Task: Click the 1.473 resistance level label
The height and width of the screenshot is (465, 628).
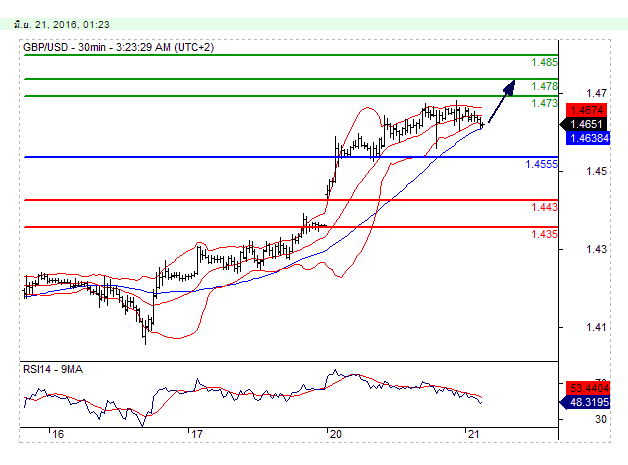Action: (544, 103)
